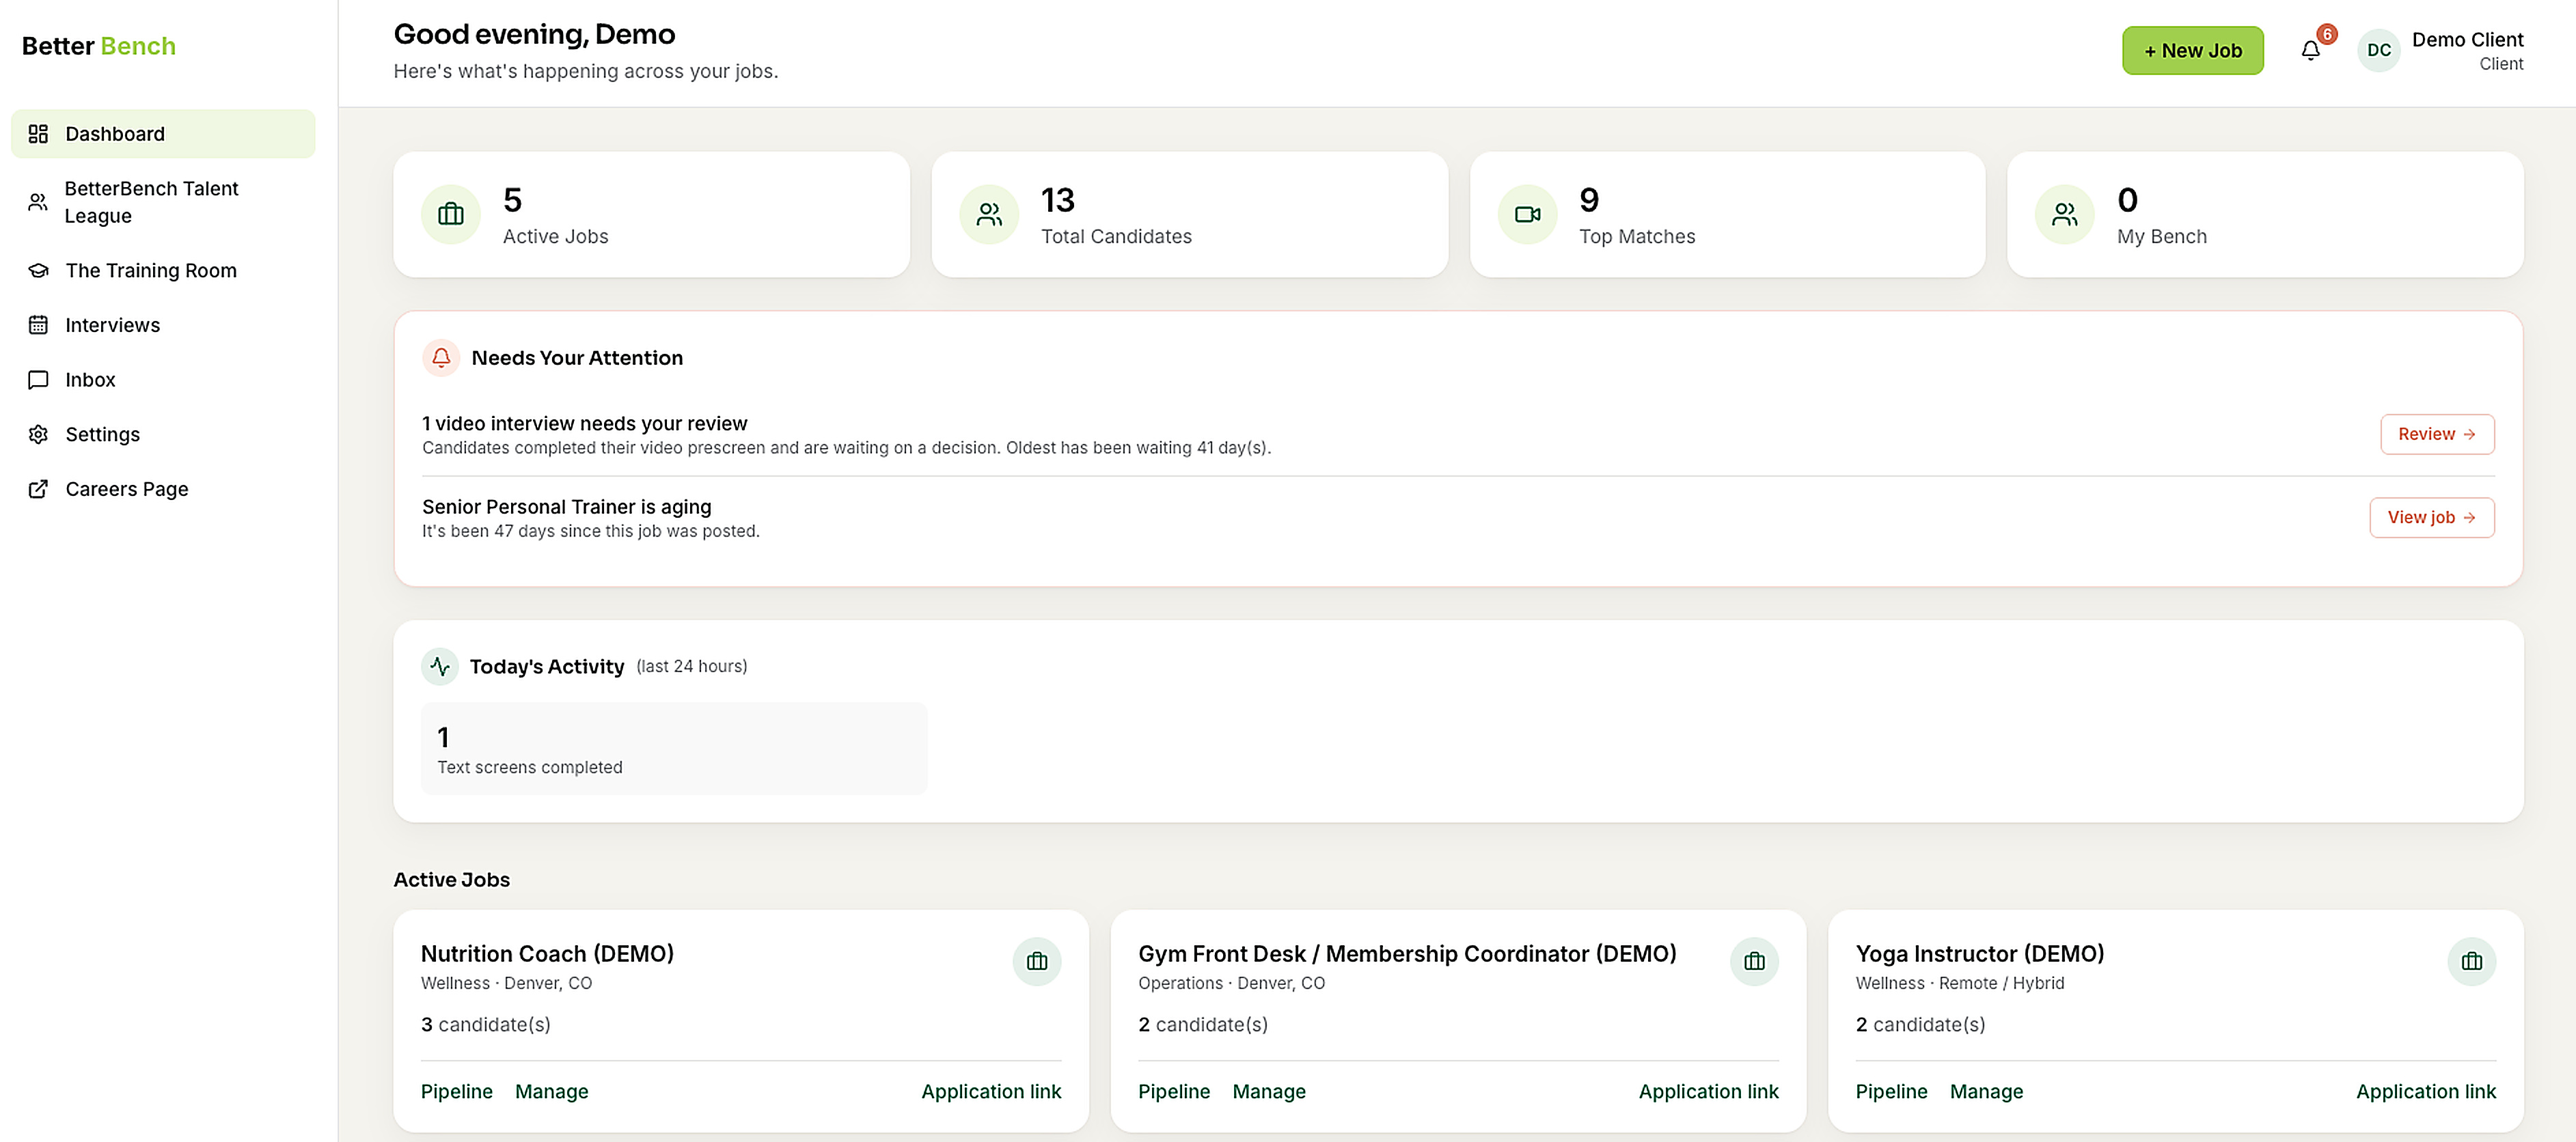Open the 0 My Bench stat card
Image resolution: width=2576 pixels, height=1142 pixels.
pos(2265,214)
